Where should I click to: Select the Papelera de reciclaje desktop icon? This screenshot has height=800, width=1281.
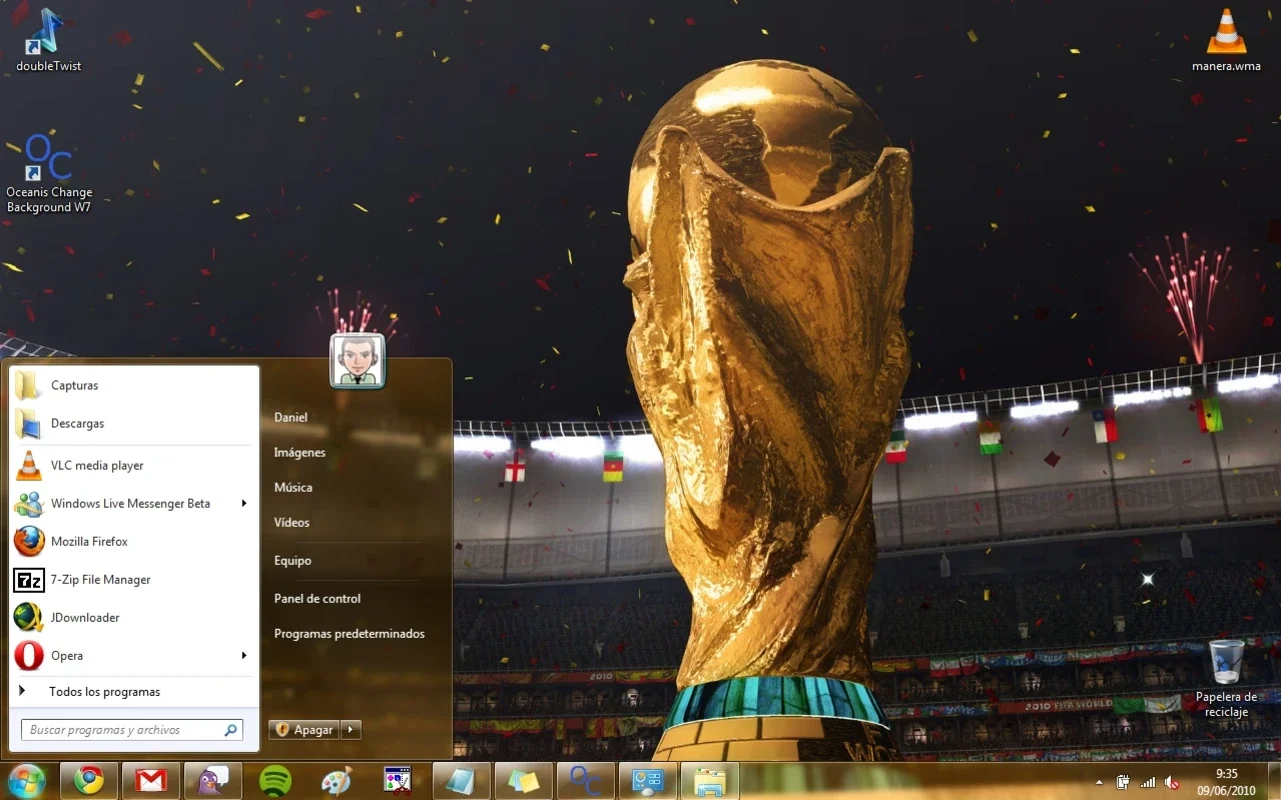pos(1226,677)
